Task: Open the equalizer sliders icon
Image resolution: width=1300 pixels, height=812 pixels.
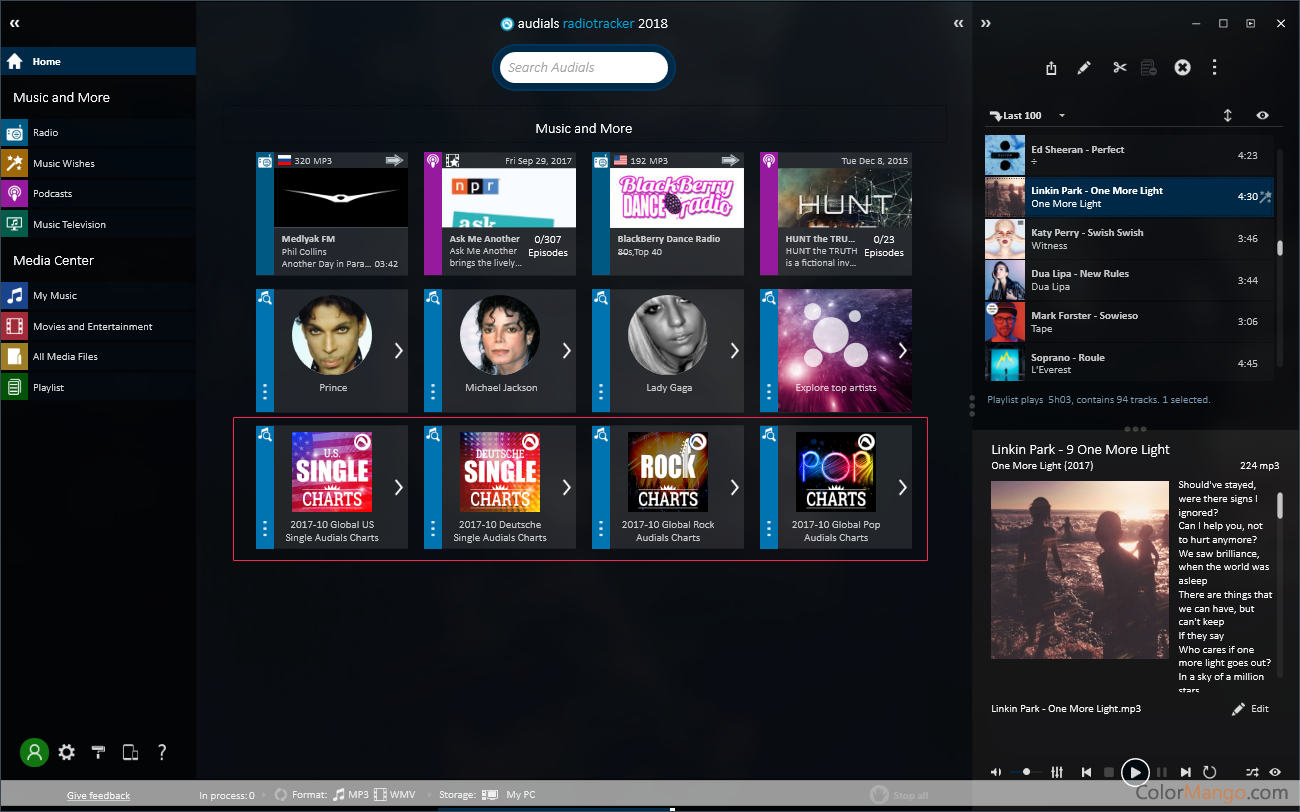Action: click(x=1057, y=772)
